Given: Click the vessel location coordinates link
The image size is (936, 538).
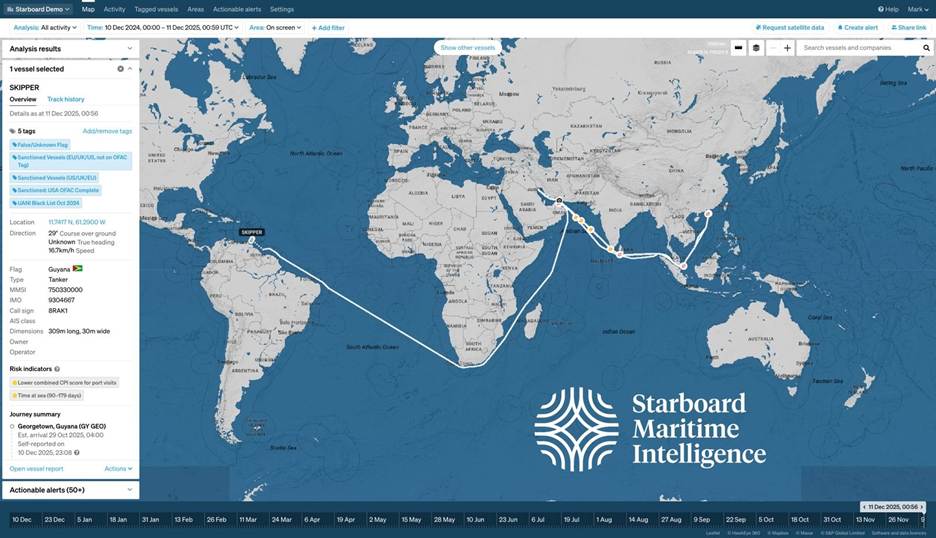Looking at the screenshot, I should [x=76, y=222].
